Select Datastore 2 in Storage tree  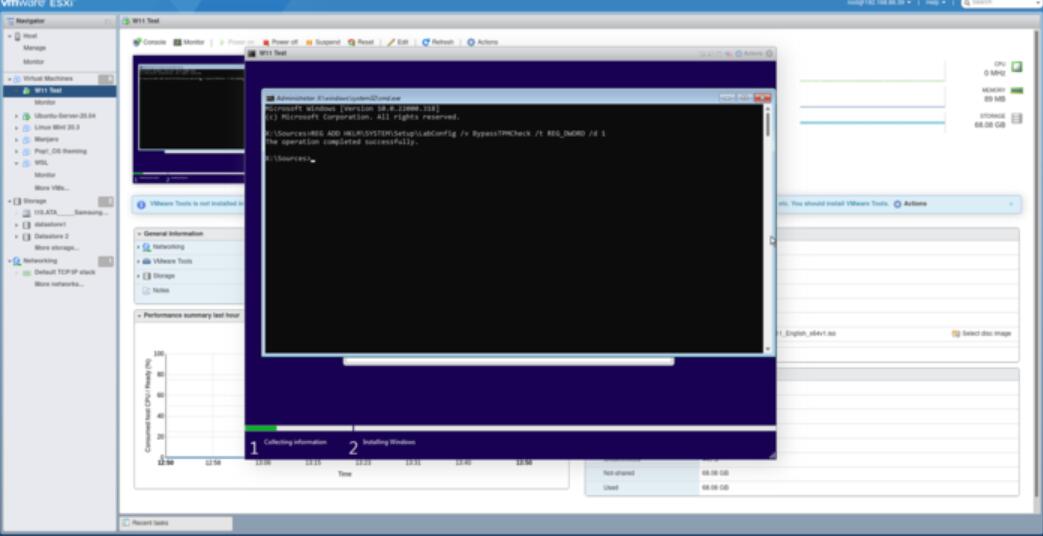click(x=51, y=236)
